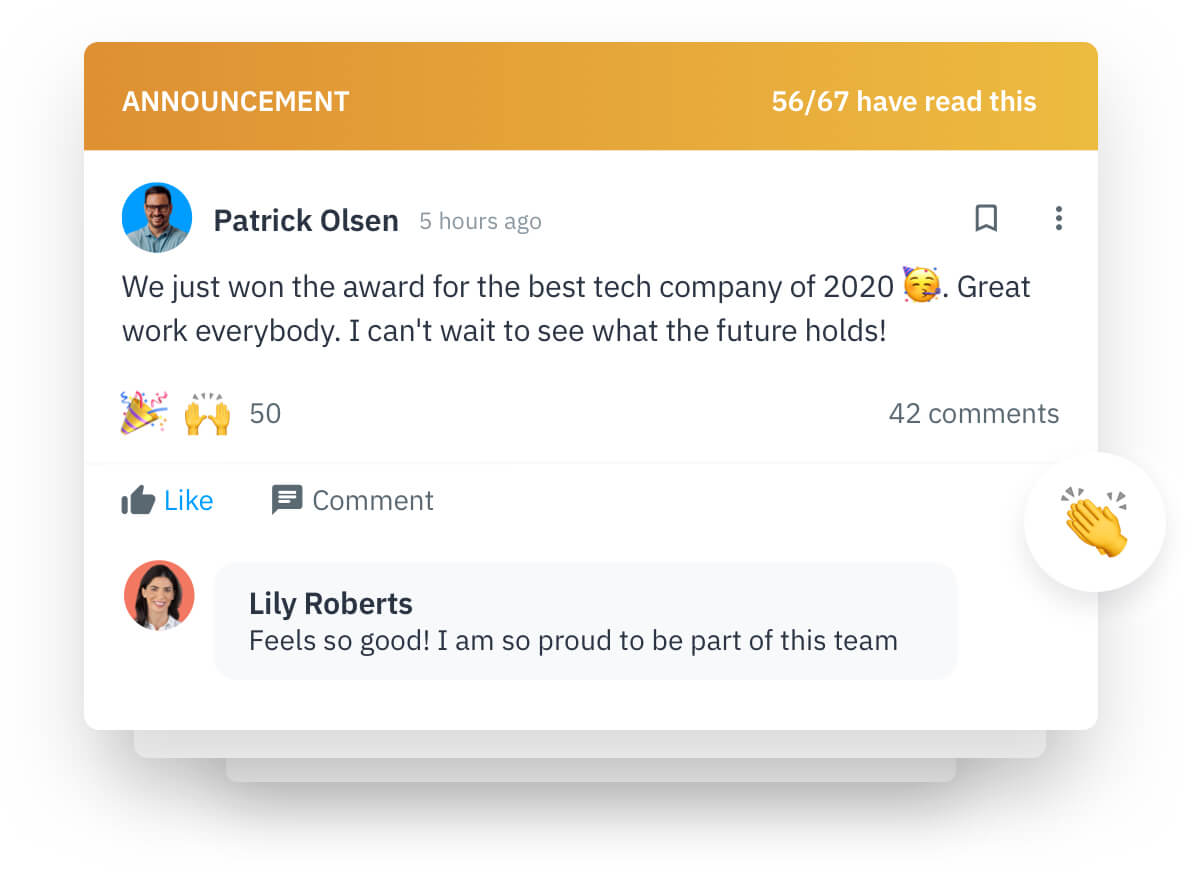Open Patrick Olsen's profile picture
This screenshot has height=872, width=1192.
point(157,218)
